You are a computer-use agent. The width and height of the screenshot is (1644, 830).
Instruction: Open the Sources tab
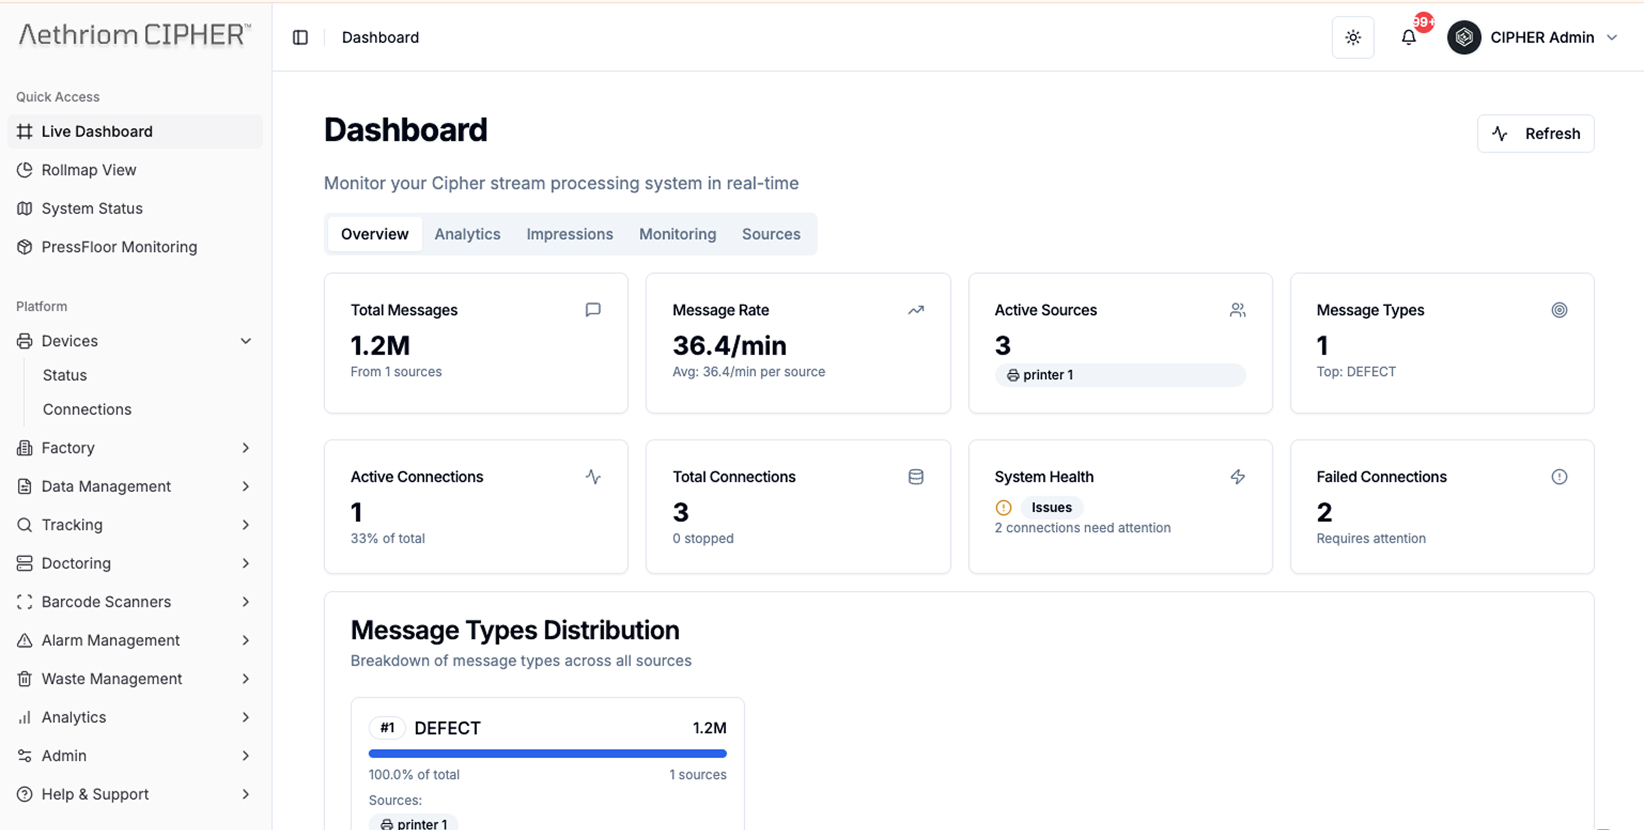coord(771,234)
